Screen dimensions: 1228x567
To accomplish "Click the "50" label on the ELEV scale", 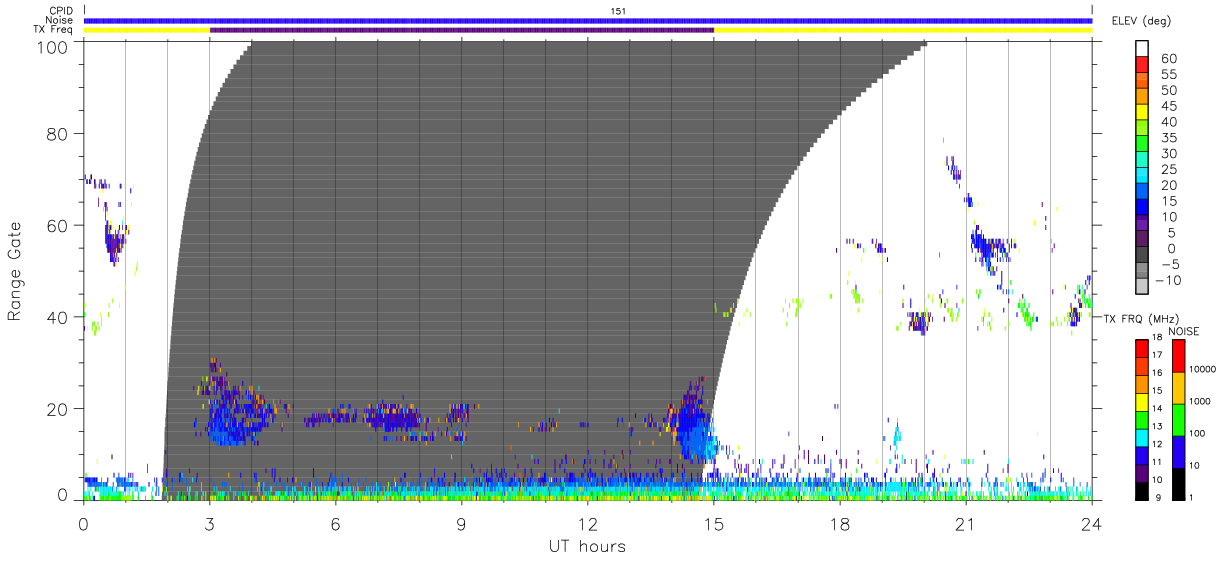I will [x=1168, y=90].
